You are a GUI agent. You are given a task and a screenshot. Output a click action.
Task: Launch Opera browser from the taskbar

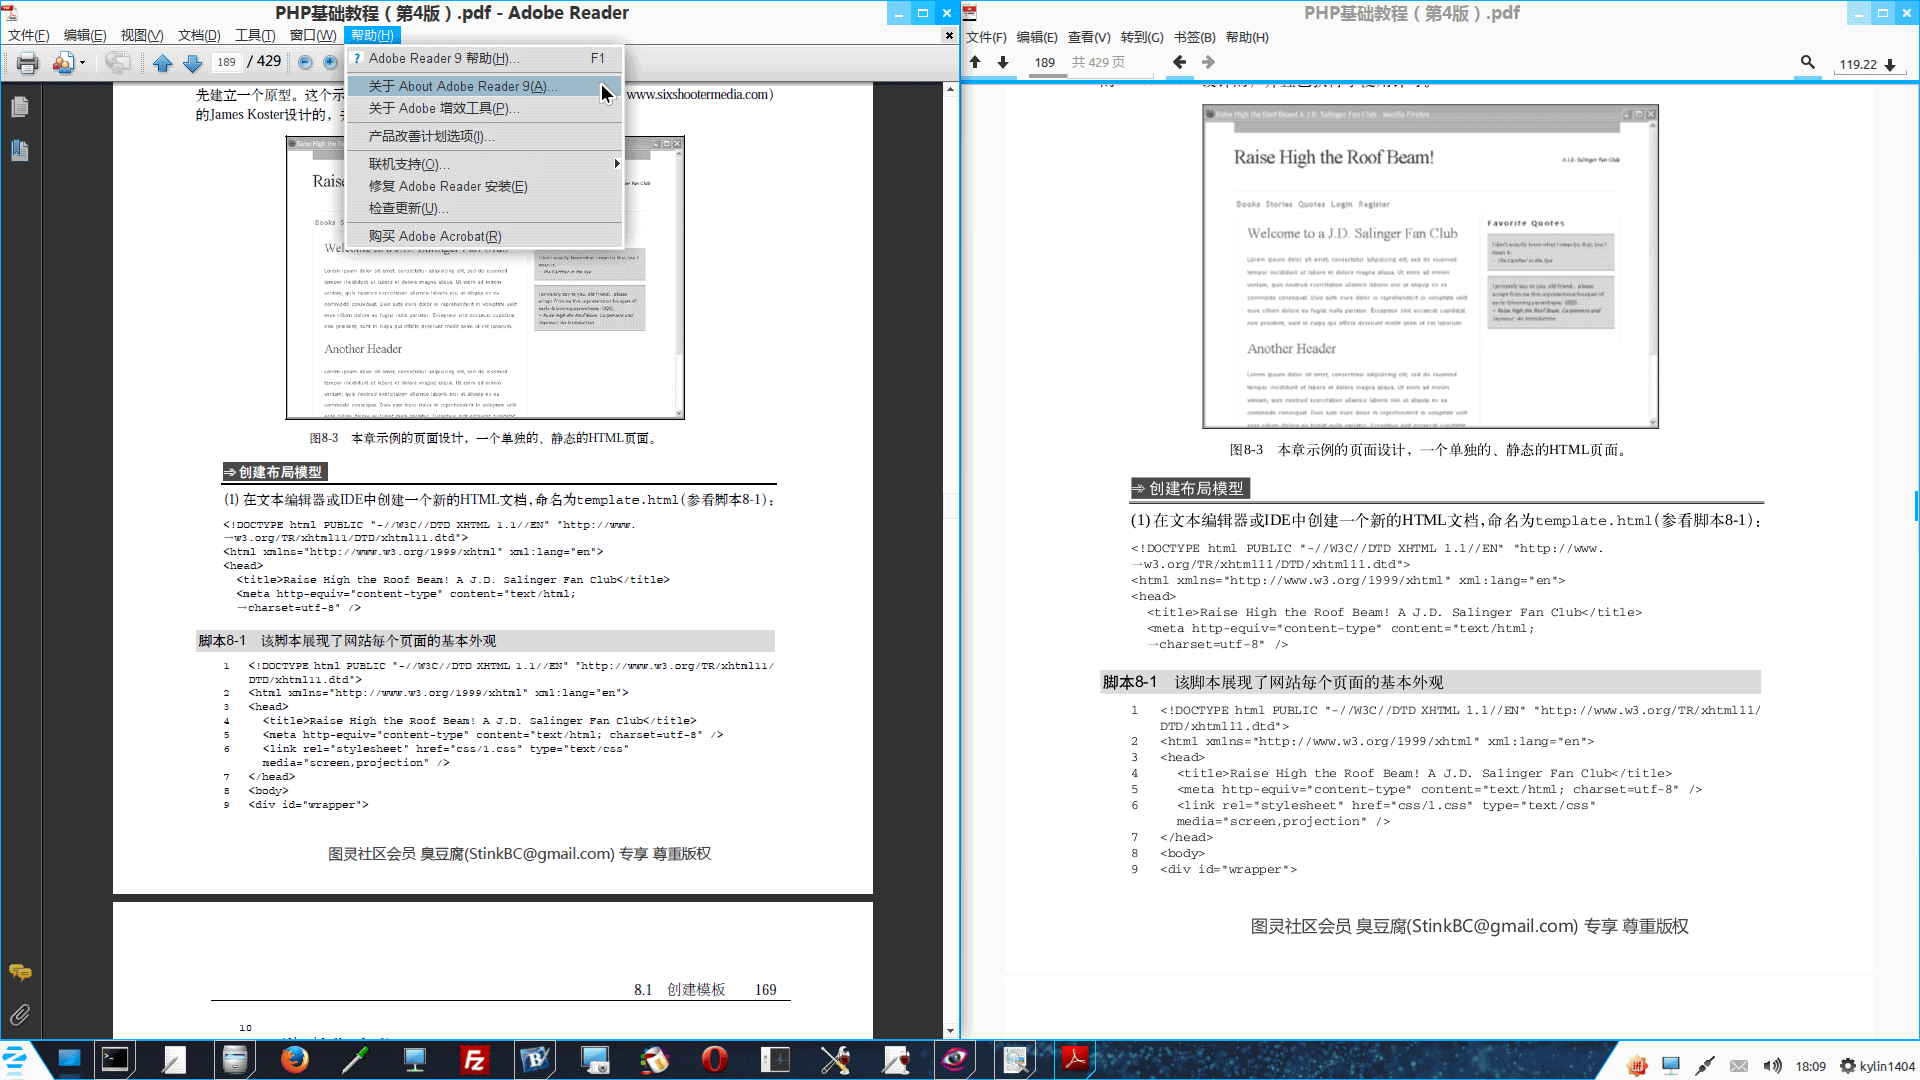(x=715, y=1059)
